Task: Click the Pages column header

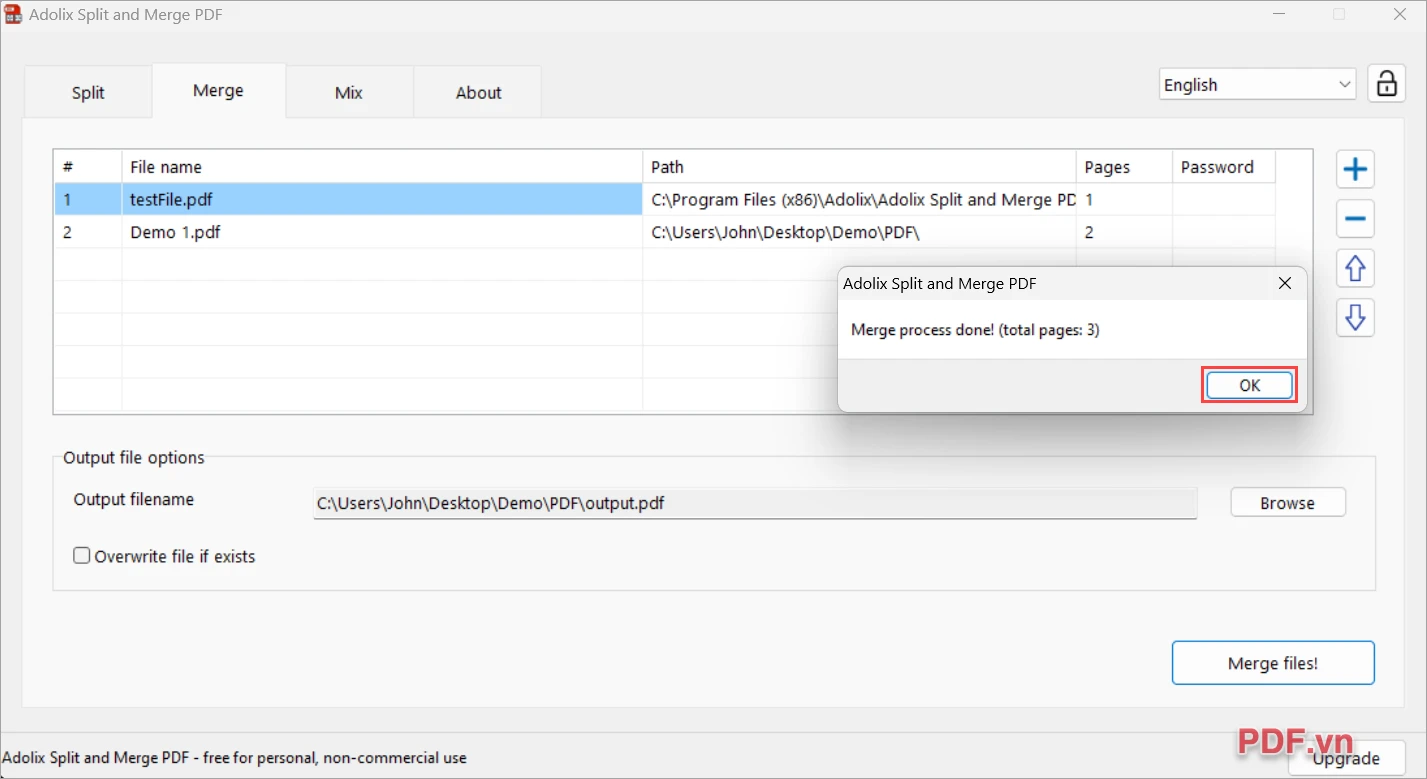Action: 1124,167
